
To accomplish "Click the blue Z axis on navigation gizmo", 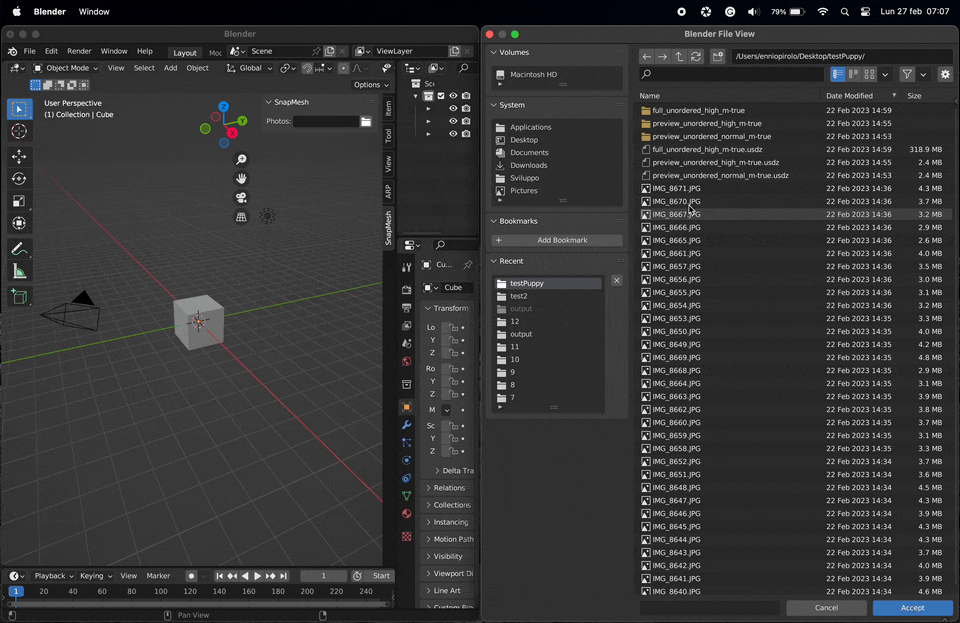I will pyautogui.click(x=223, y=106).
